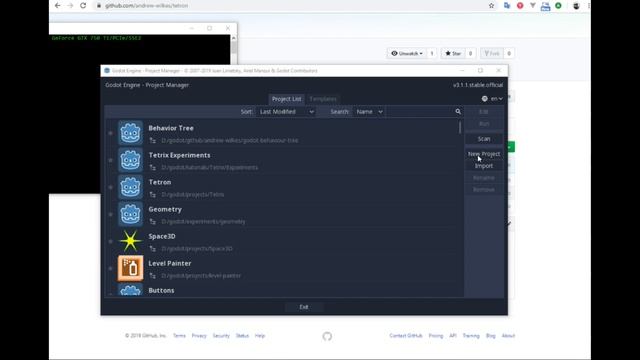The width and height of the screenshot is (640, 360).
Task: Go back with the browser back arrow
Action: pyautogui.click(x=58, y=6)
